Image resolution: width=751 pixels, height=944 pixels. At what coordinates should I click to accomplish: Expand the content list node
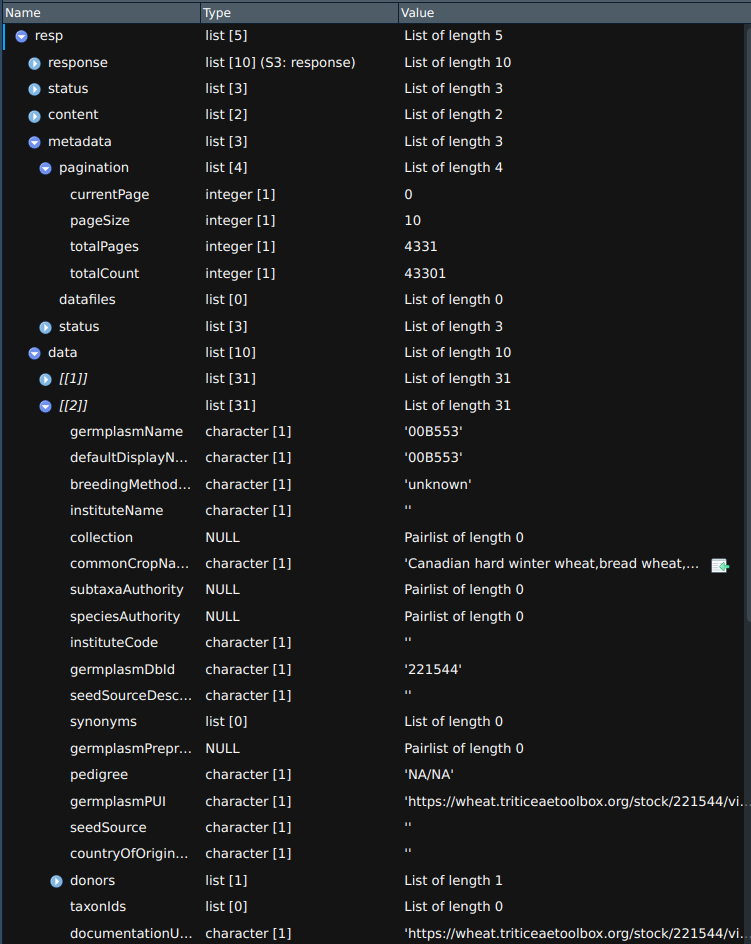[x=34, y=115]
